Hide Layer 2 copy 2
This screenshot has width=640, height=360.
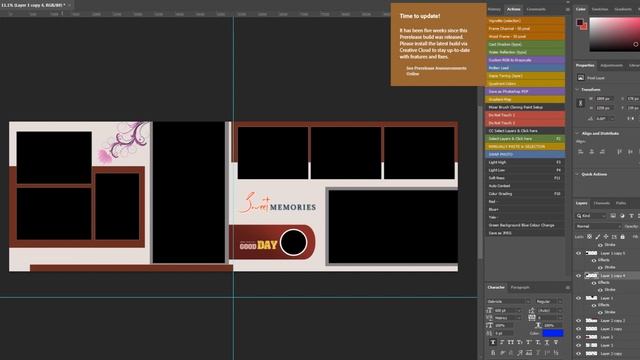(578, 321)
